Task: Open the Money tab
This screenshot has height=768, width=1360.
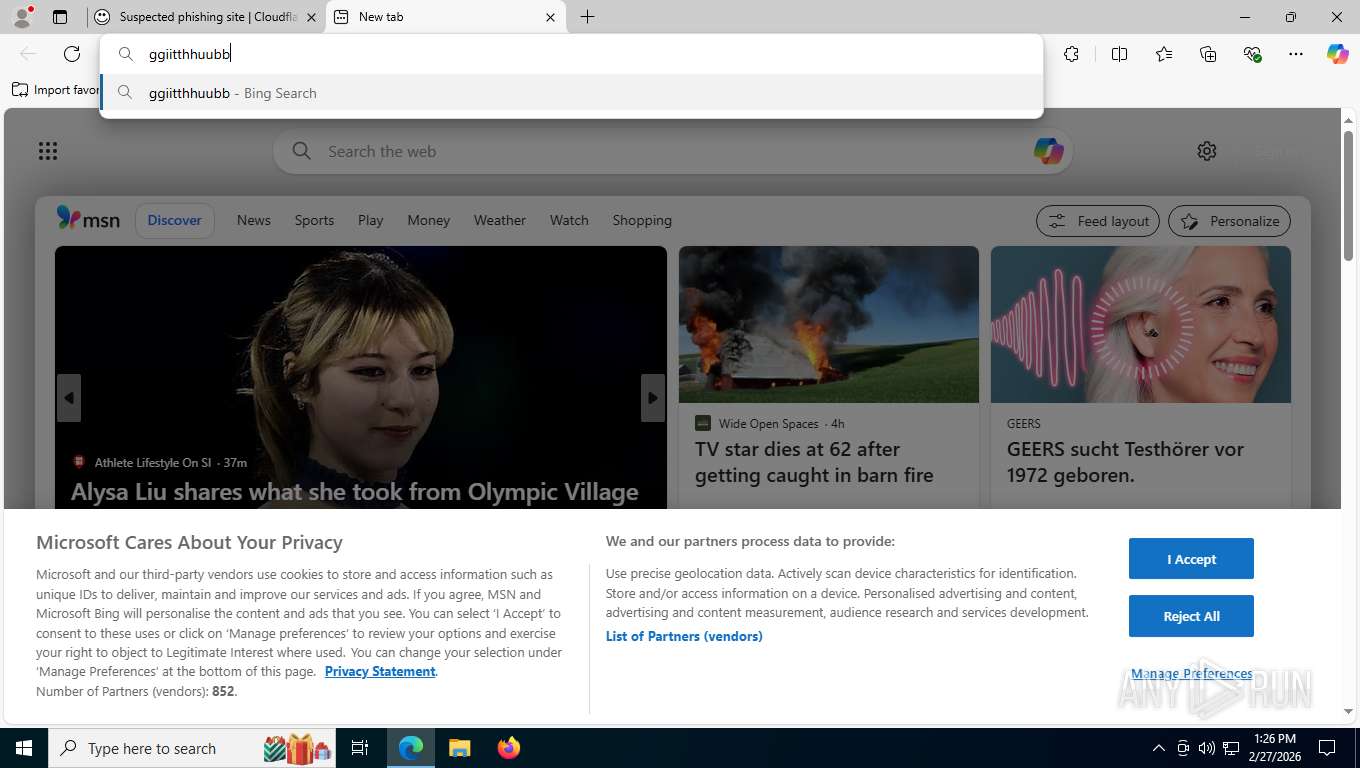Action: pos(428,220)
